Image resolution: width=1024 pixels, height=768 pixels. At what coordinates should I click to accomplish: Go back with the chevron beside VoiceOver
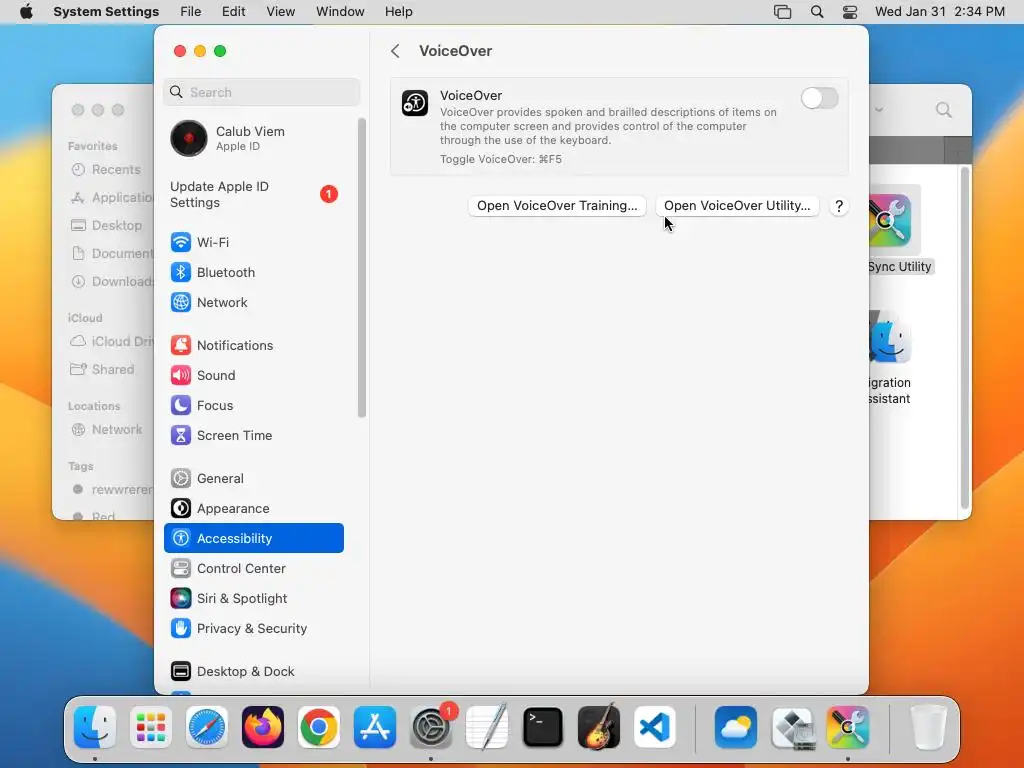[x=395, y=51]
